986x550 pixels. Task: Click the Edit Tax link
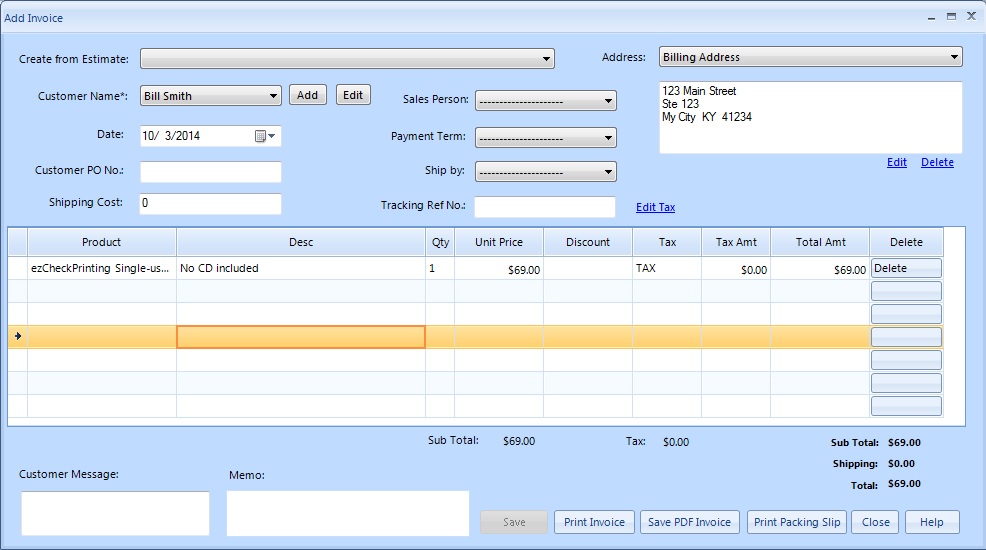(655, 207)
